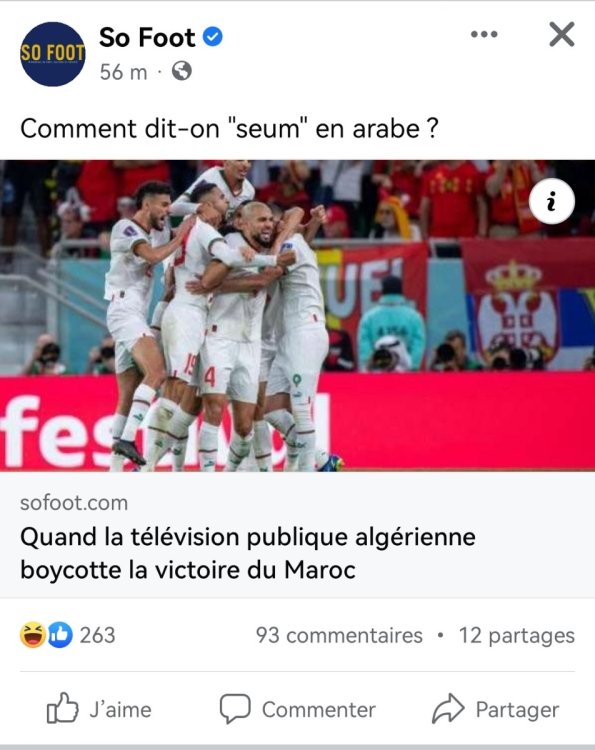Dismiss the post with the X icon
The height and width of the screenshot is (750, 595).
[x=562, y=34]
